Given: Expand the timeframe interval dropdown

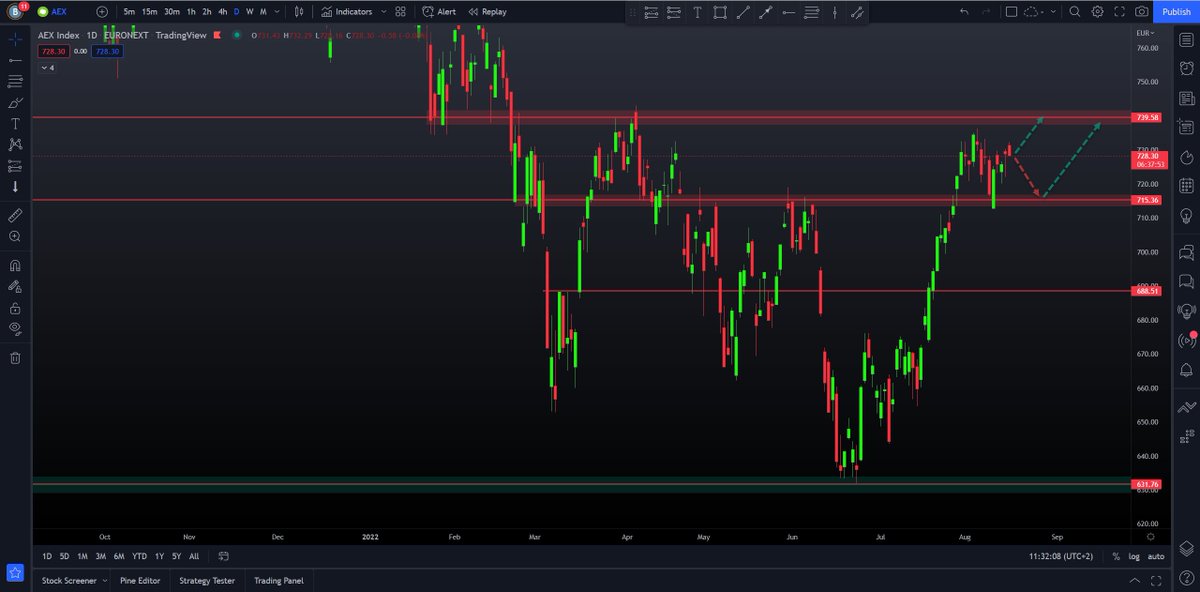Looking at the screenshot, I should [277, 12].
